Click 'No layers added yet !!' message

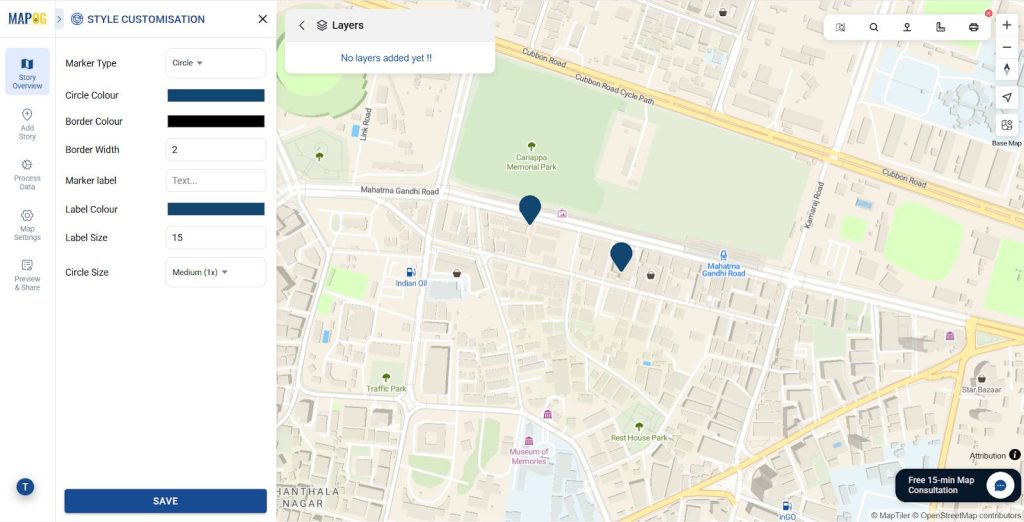386,58
